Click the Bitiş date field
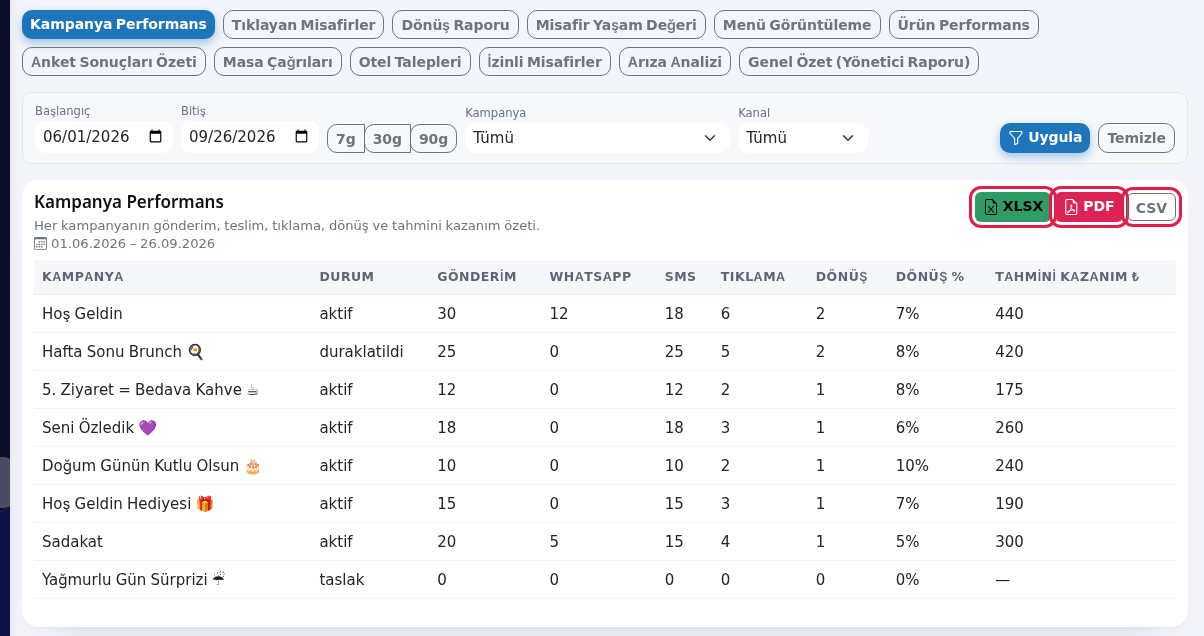The width and height of the screenshot is (1204, 636). (x=250, y=137)
